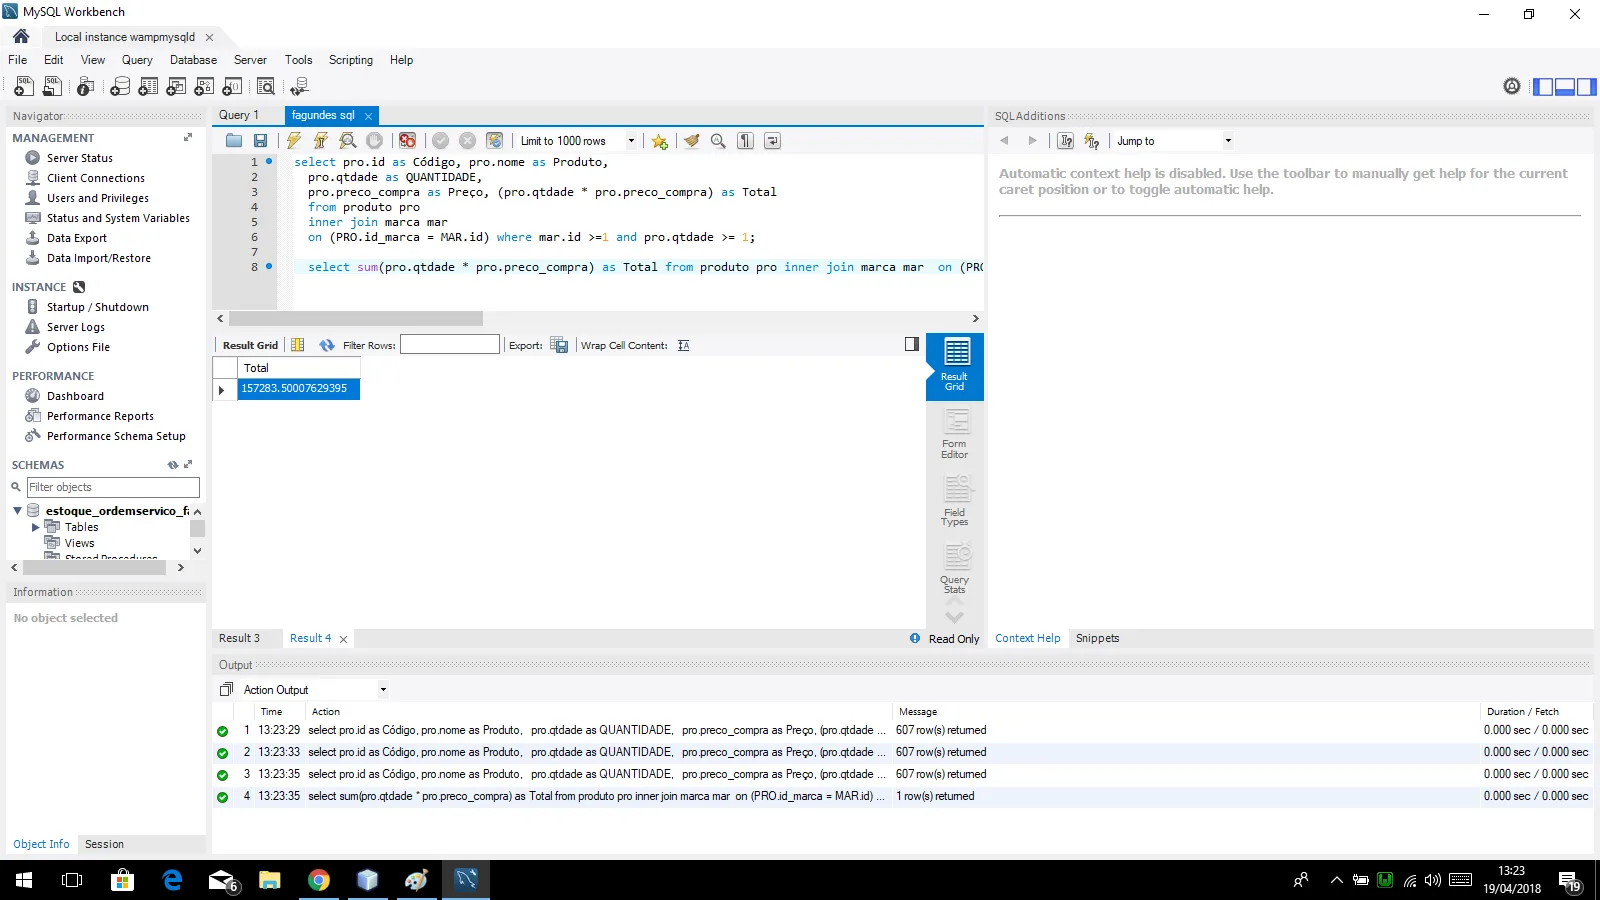The height and width of the screenshot is (900, 1600).
Task: Collapse the estoque_ordemservico schema node
Action: (x=17, y=511)
